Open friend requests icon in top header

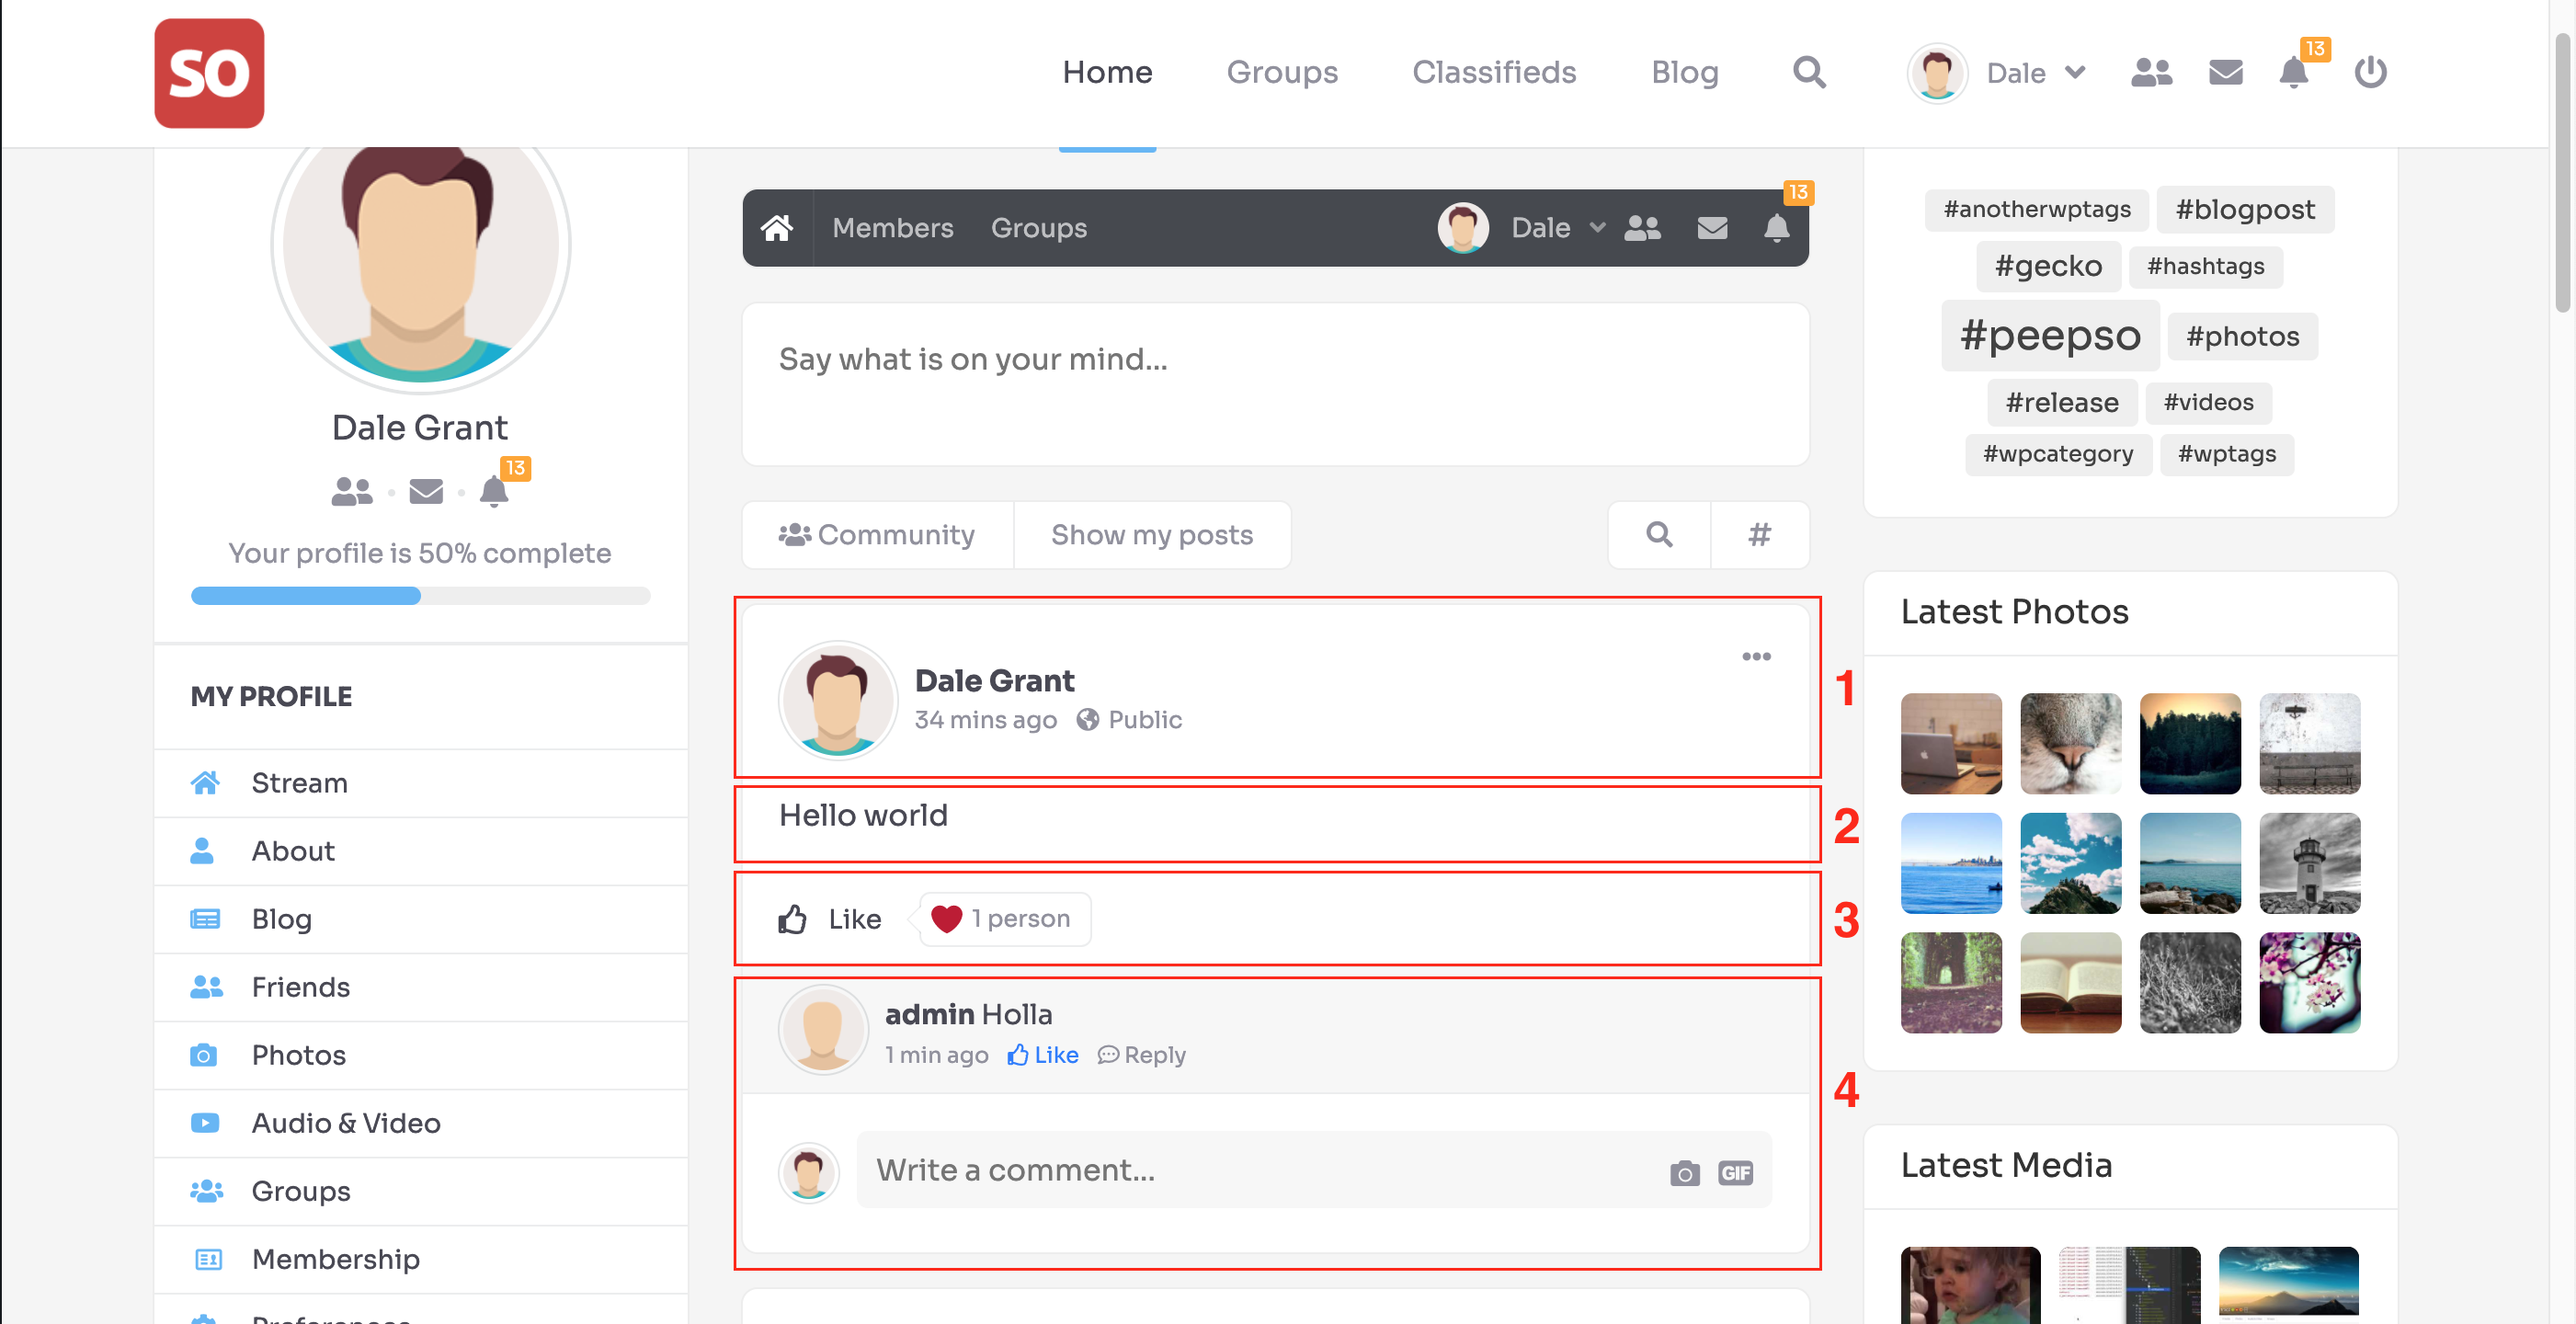pos(2151,72)
